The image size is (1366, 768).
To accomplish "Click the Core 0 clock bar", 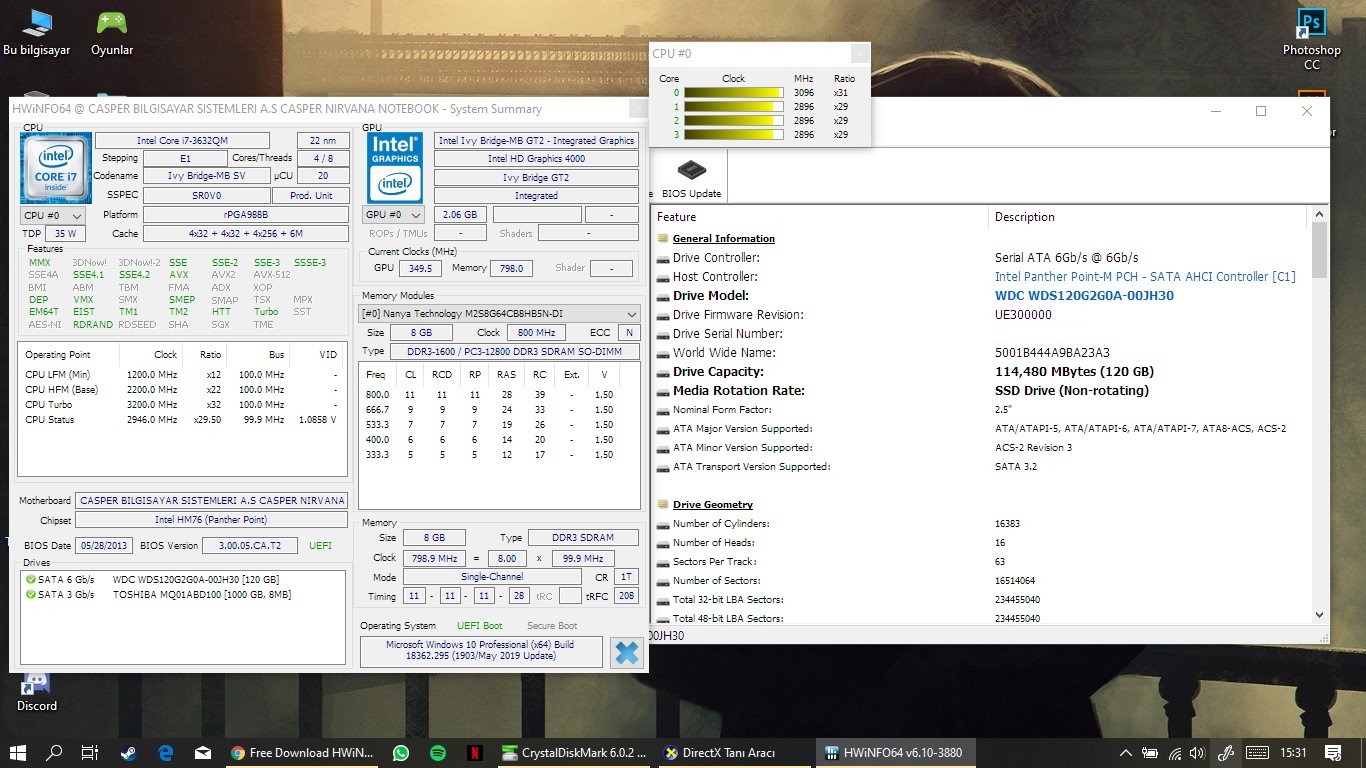I will [x=733, y=93].
